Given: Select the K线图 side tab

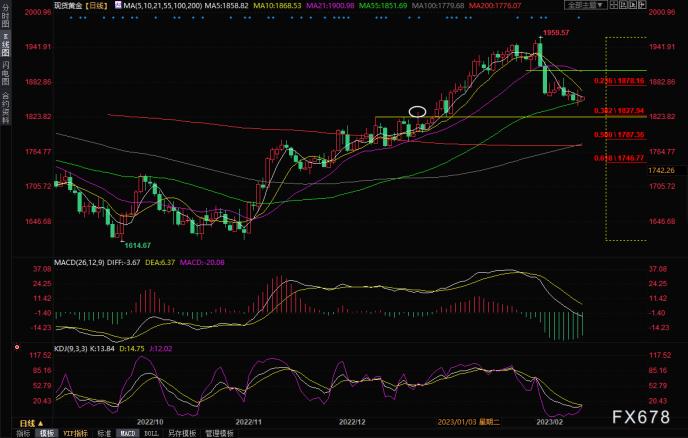Looking at the screenshot, I should coord(5,45).
